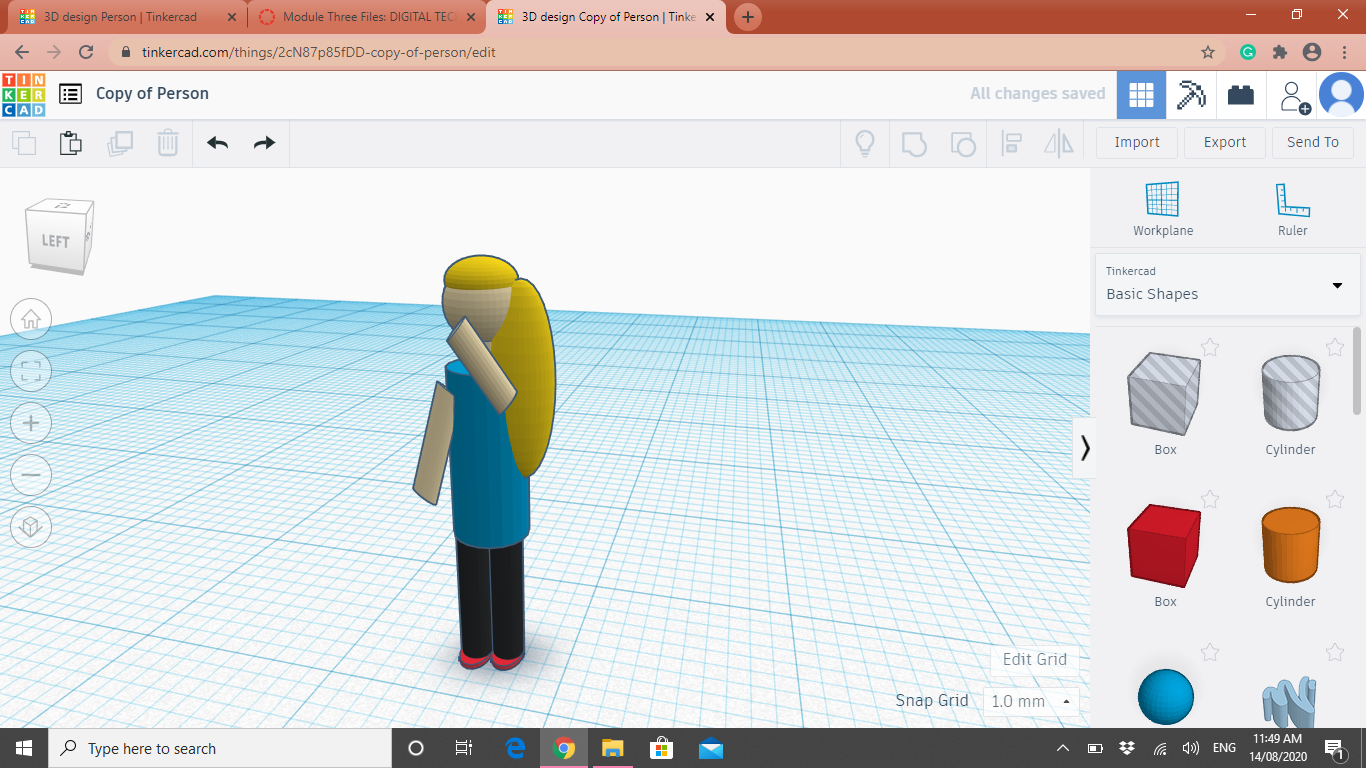Switch to Module Three Files tab
The height and width of the screenshot is (768, 1366).
point(366,17)
